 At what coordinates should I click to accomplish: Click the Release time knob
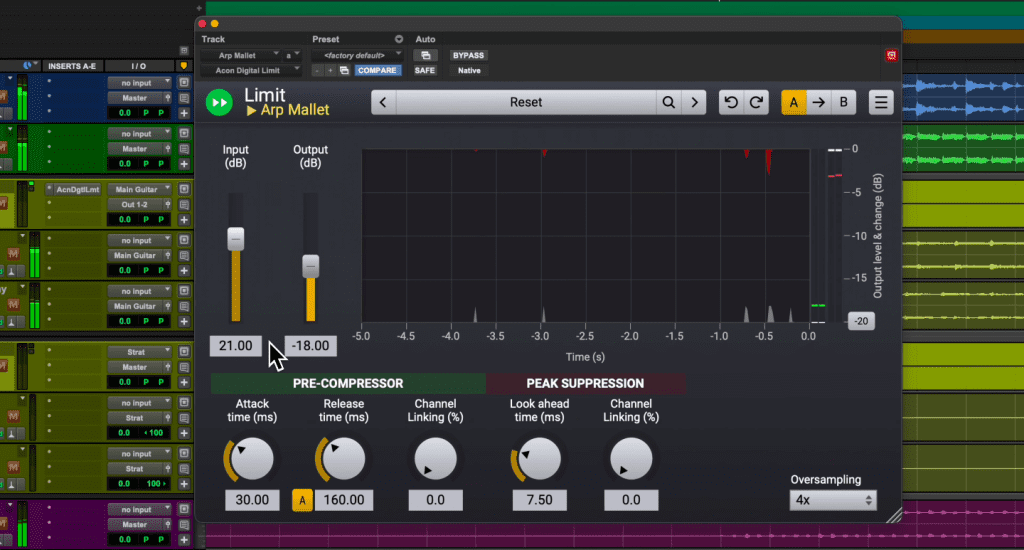pyautogui.click(x=344, y=459)
